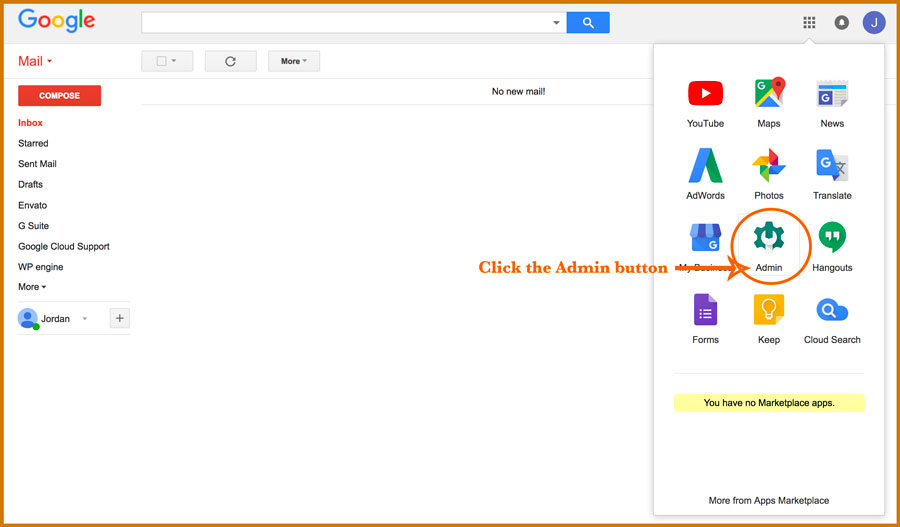Go to the Starred folder
Viewport: 900px width, 527px height.
click(x=33, y=143)
